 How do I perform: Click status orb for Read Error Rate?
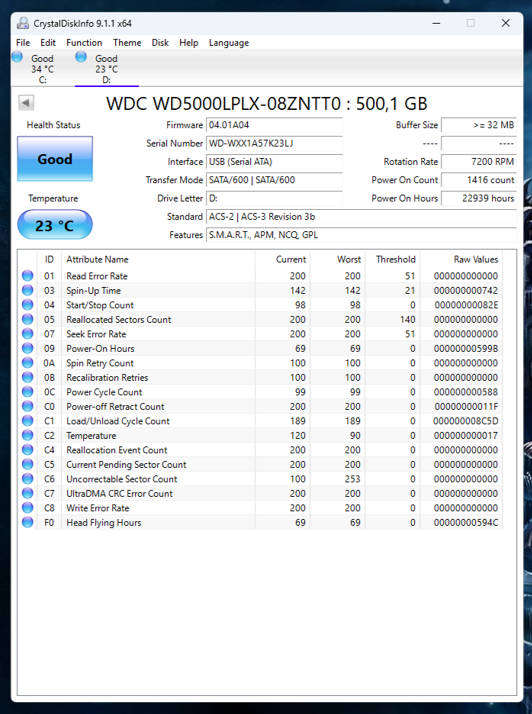pos(27,275)
